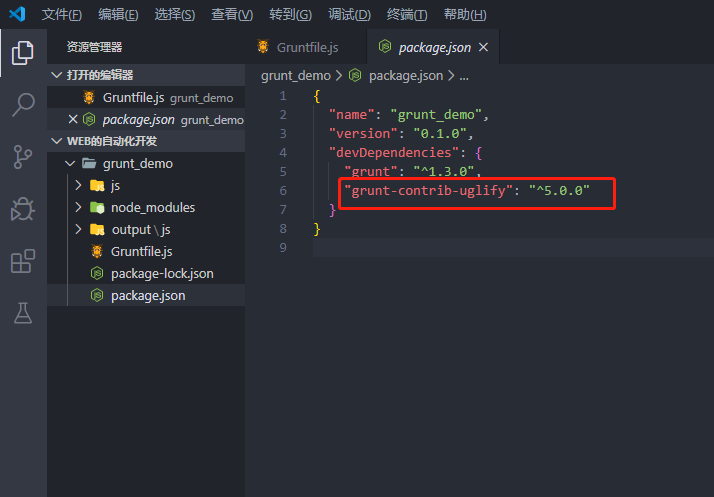Image resolution: width=714 pixels, height=497 pixels.
Task: Select the package.json editor tab
Action: coord(433,47)
